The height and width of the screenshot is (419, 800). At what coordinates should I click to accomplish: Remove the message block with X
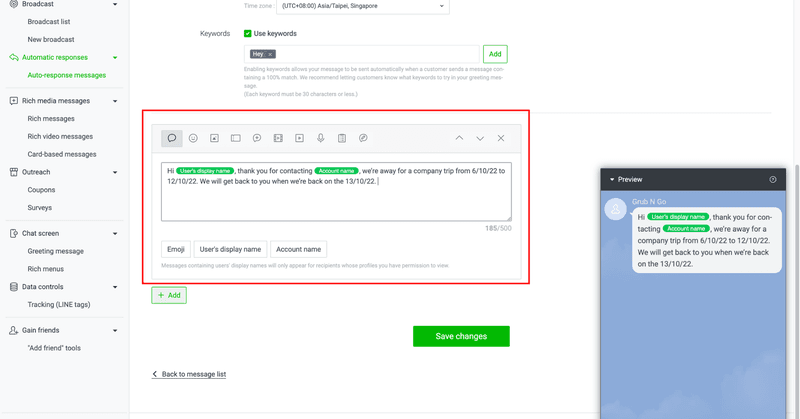pos(501,138)
